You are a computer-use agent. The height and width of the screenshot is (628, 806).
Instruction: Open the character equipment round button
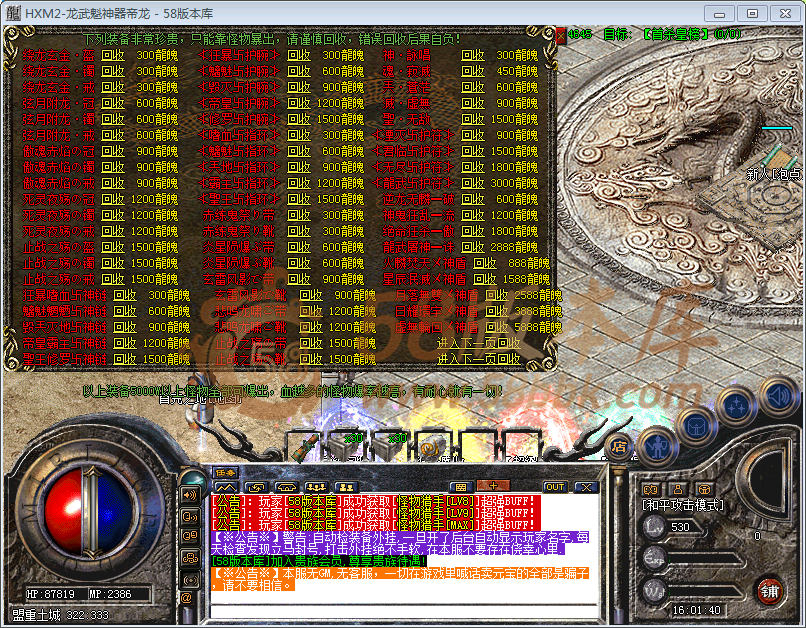pos(658,449)
